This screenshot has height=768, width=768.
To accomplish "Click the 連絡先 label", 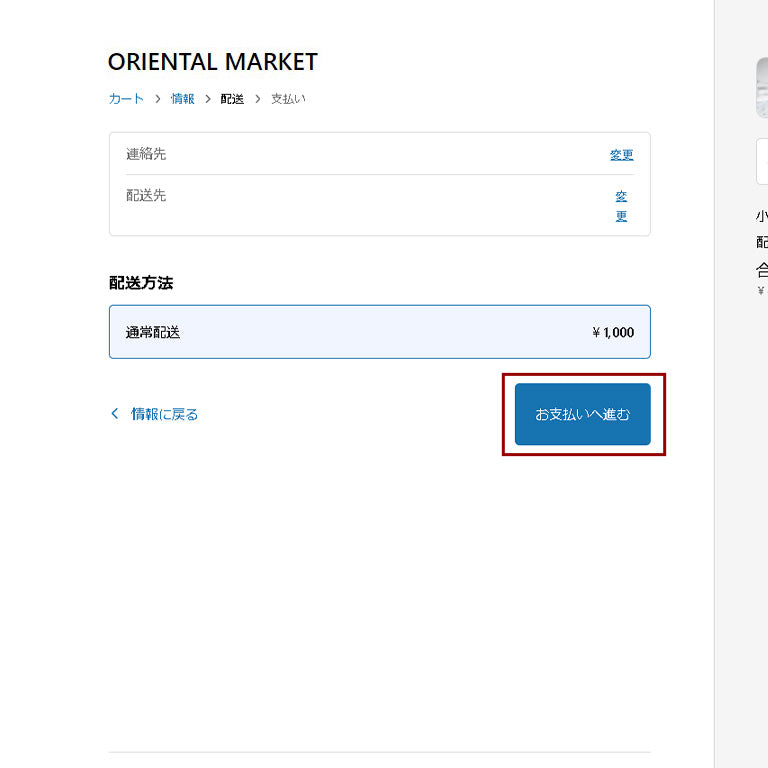I will coord(146,154).
